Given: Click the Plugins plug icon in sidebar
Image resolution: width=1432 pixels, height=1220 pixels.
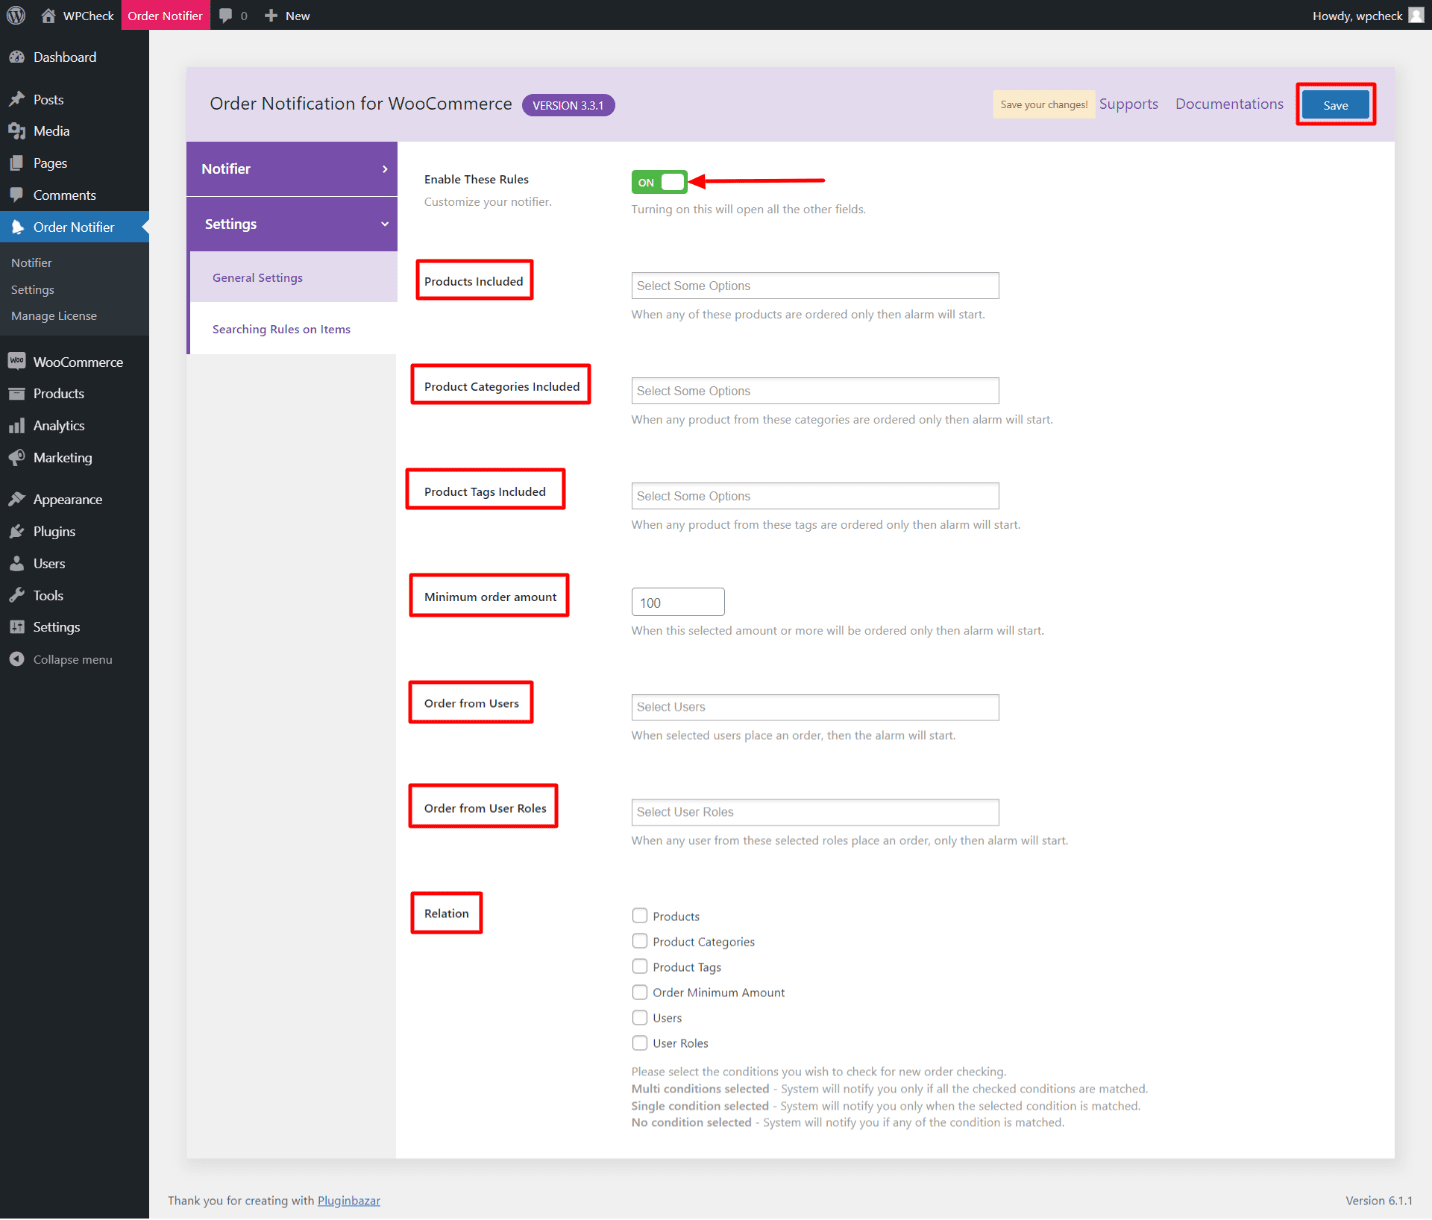Looking at the screenshot, I should [x=17, y=531].
